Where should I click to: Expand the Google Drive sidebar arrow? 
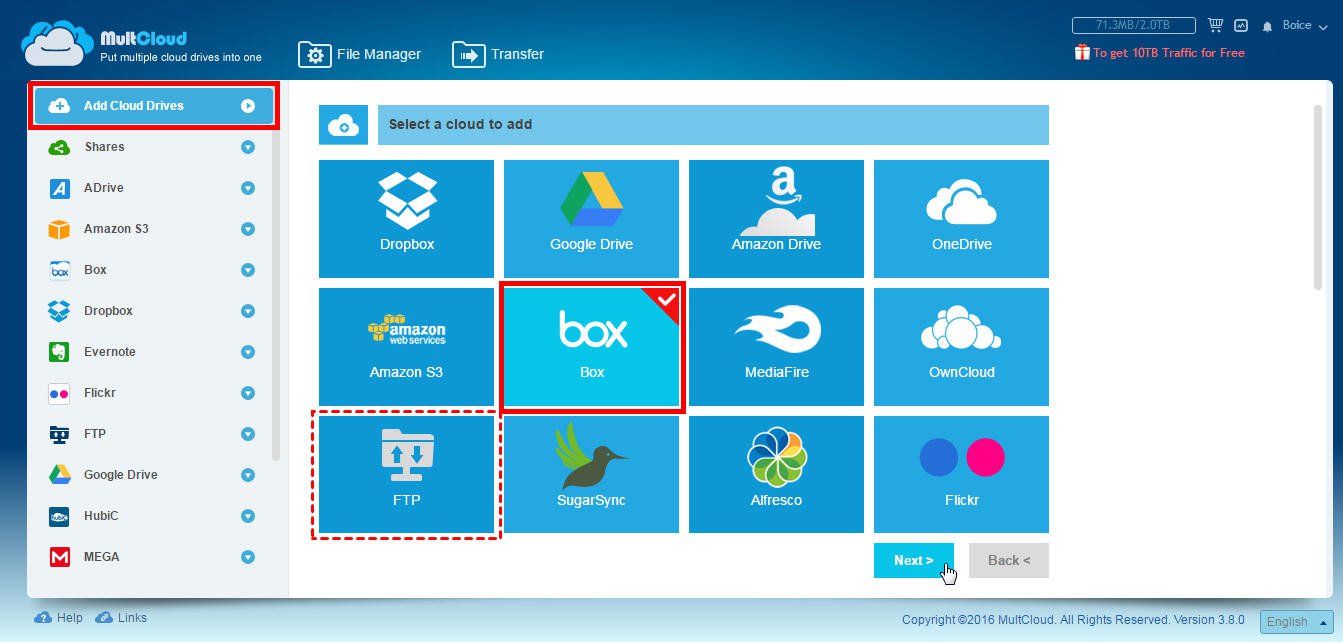pyautogui.click(x=248, y=475)
